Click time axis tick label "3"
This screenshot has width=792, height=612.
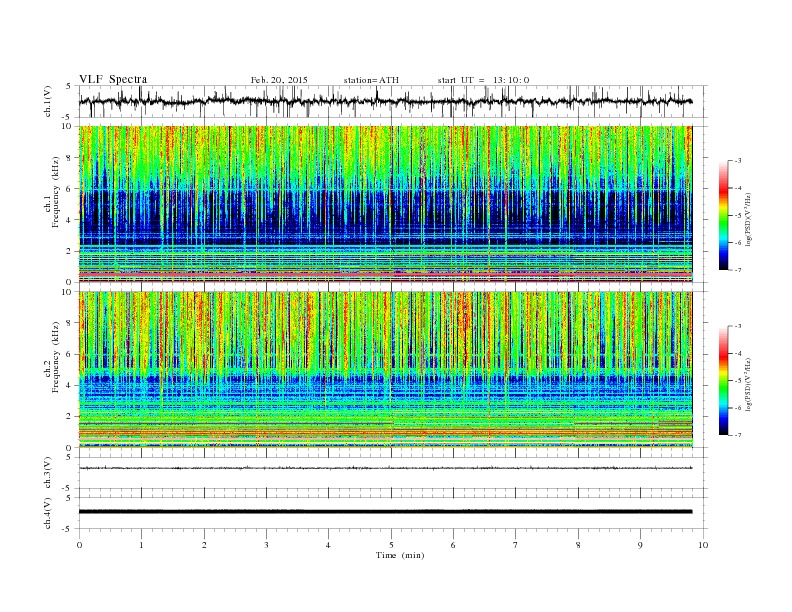(266, 545)
